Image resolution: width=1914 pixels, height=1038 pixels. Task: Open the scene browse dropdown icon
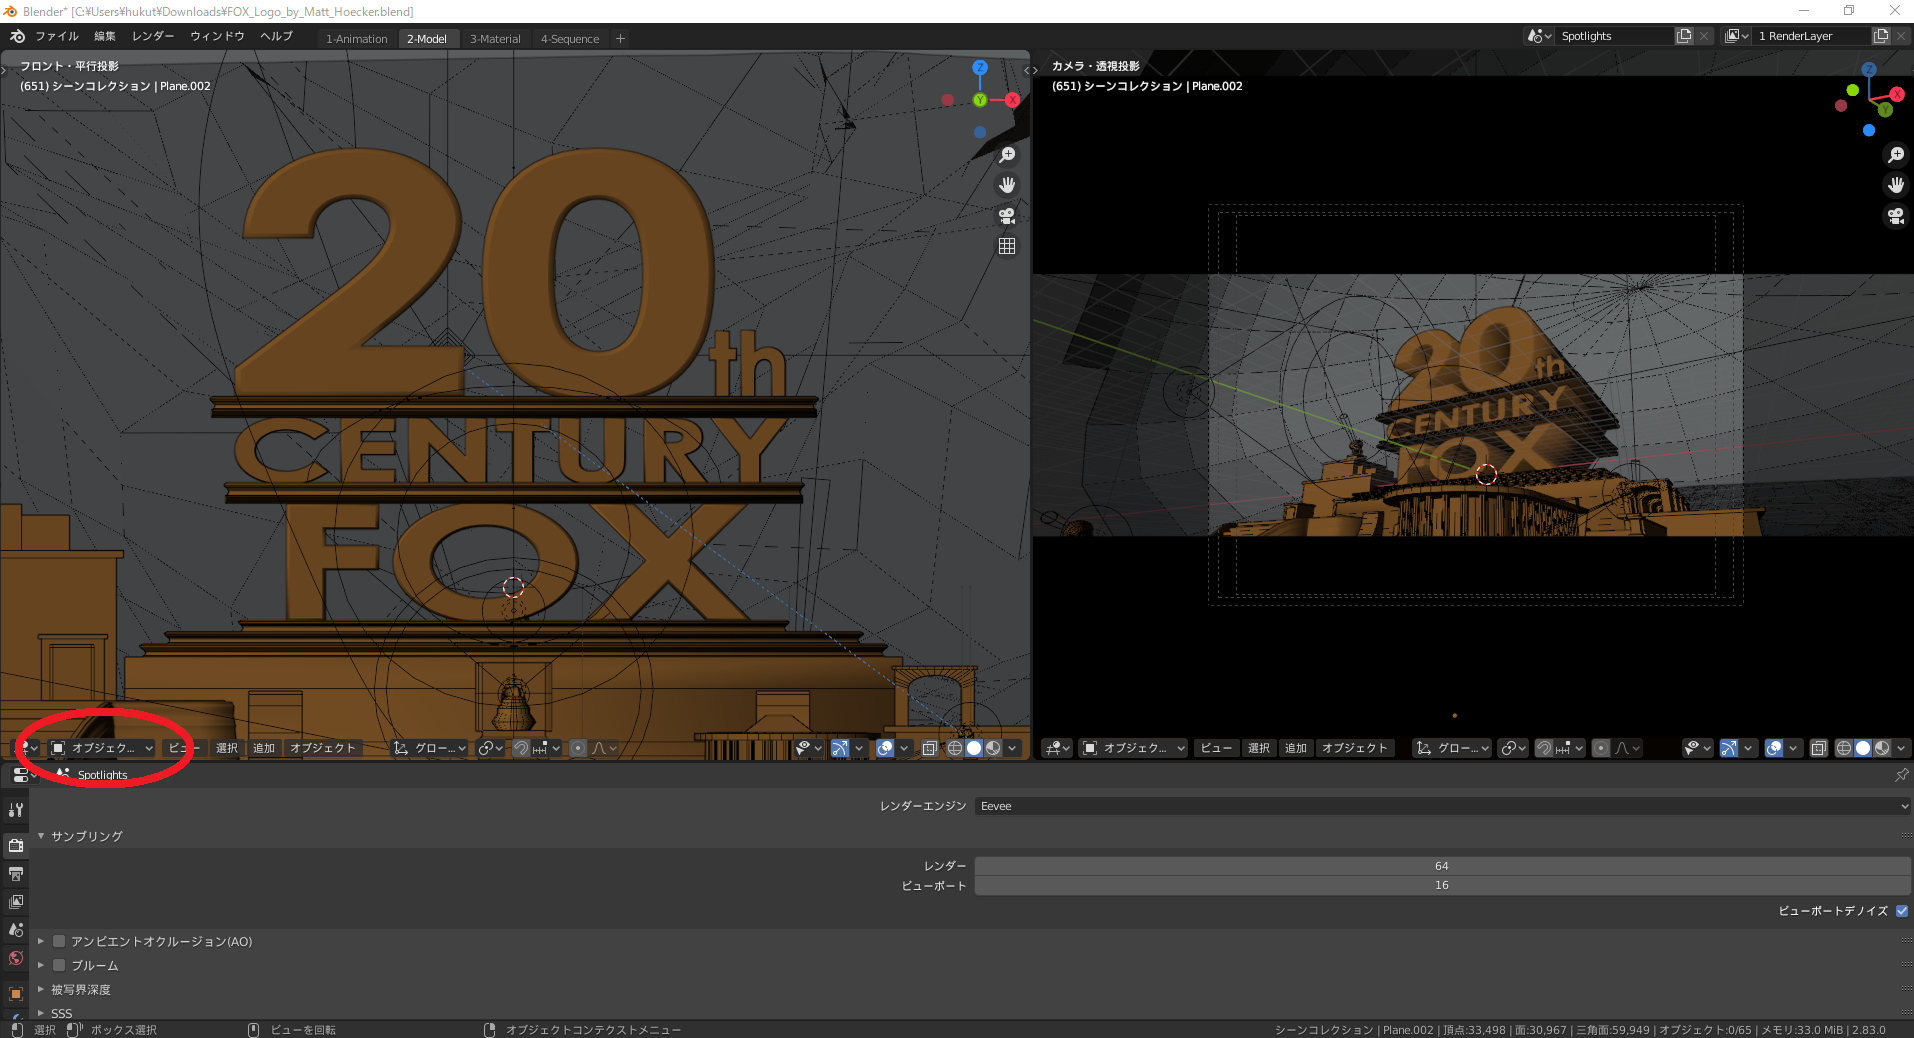(1540, 36)
